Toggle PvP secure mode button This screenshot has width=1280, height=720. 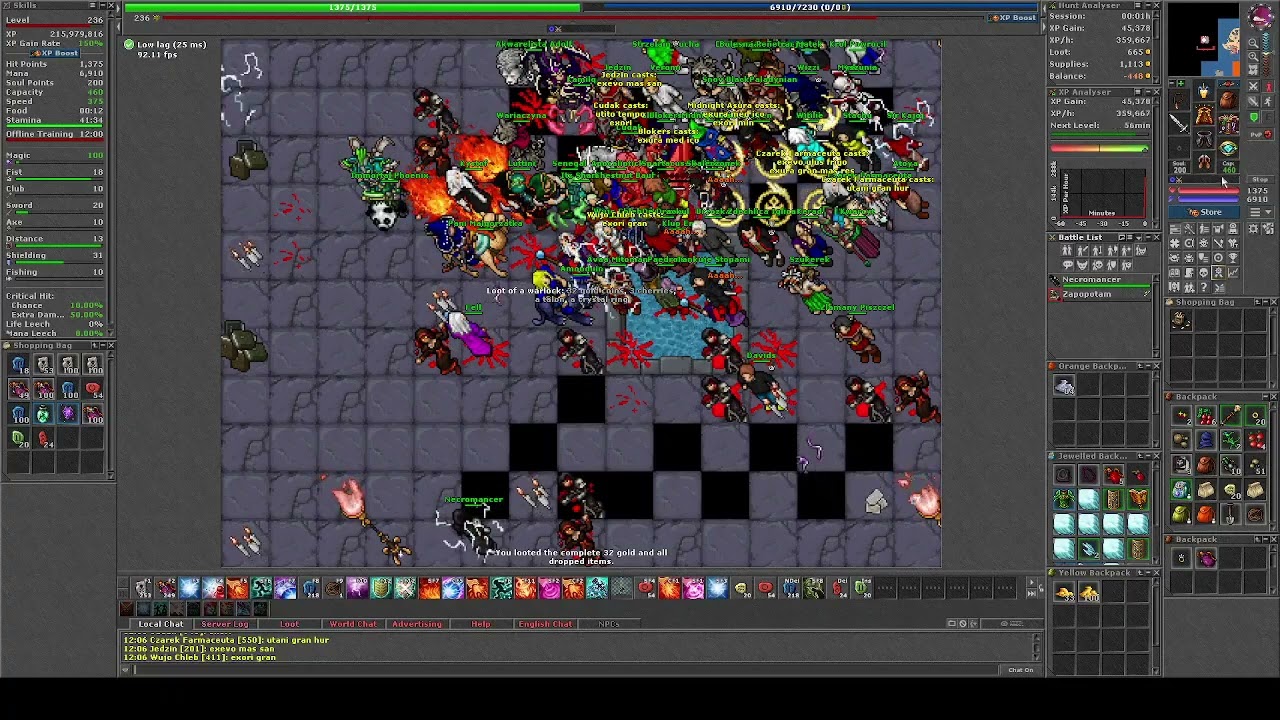click(1261, 134)
